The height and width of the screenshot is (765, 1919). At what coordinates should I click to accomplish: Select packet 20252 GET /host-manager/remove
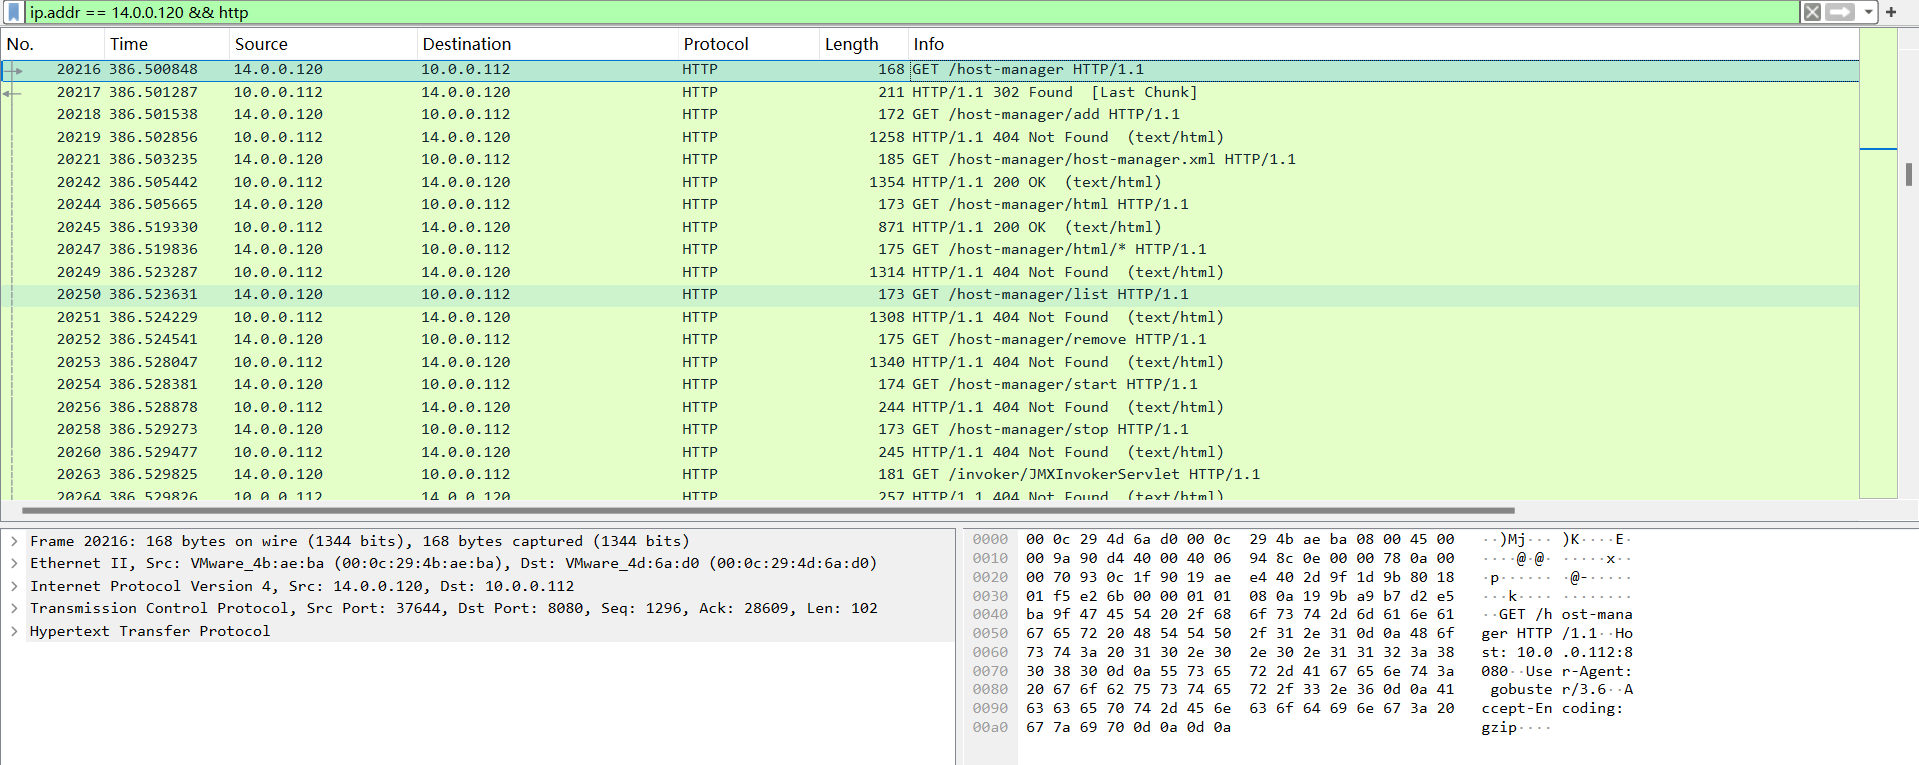[x=930, y=339]
